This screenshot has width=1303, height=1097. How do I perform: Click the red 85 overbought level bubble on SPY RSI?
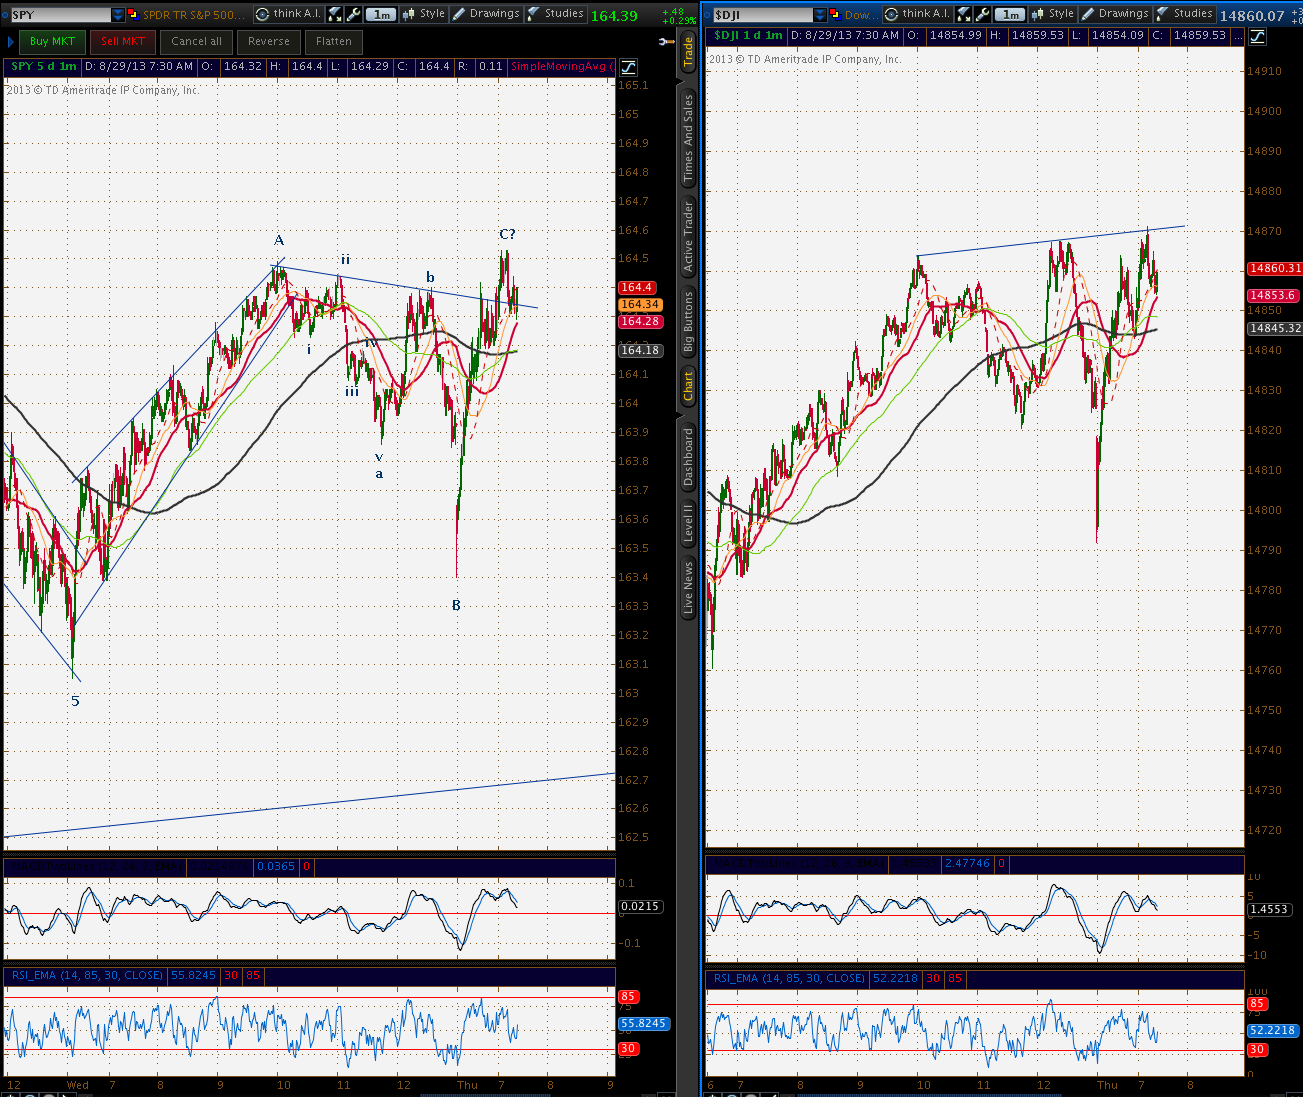628,997
